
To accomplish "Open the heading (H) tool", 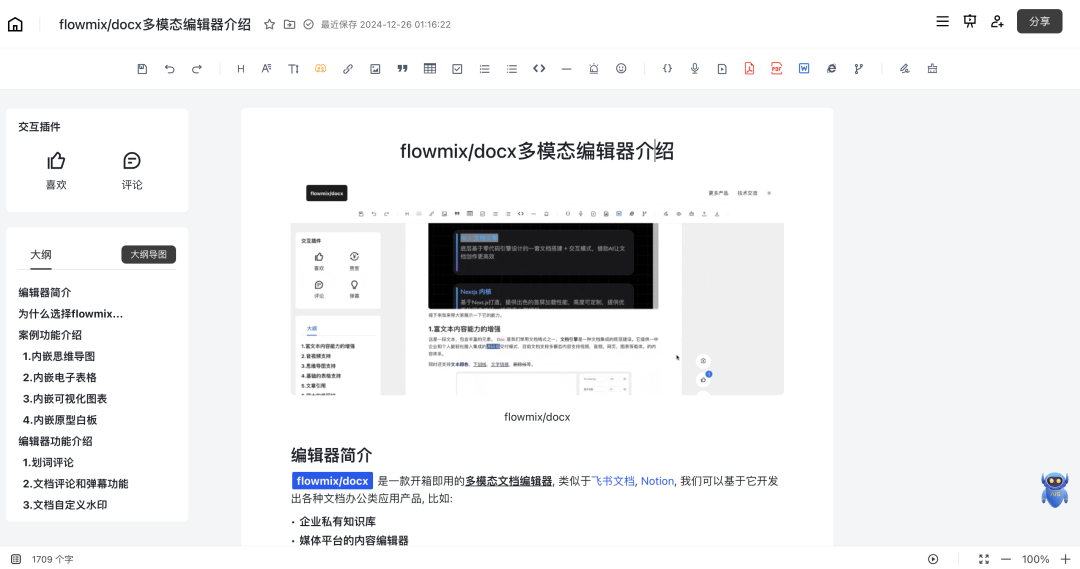I will coord(240,69).
